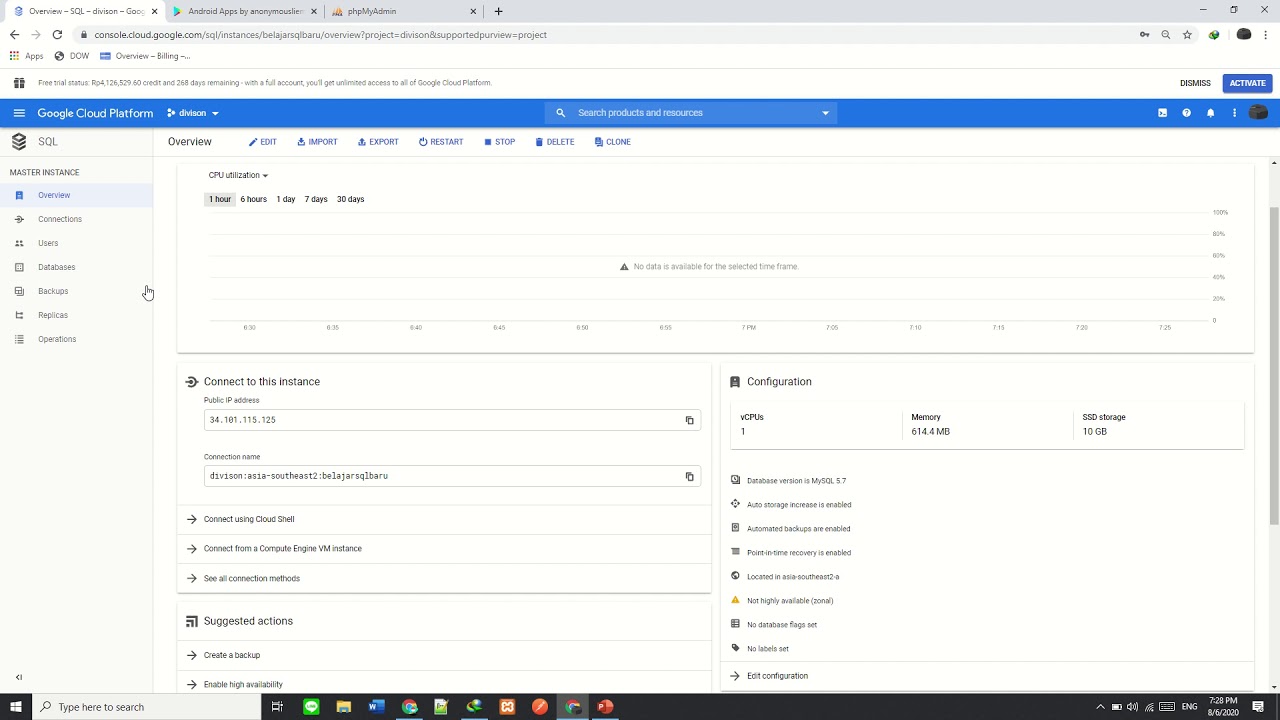Open the Connections sidebar item

pyautogui.click(x=76, y=219)
